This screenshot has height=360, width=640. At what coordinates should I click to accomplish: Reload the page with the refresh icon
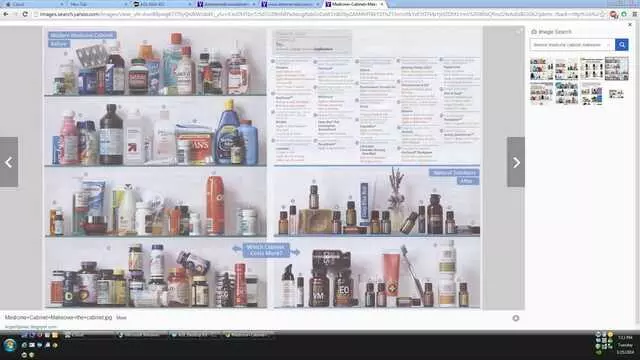(x=25, y=14)
